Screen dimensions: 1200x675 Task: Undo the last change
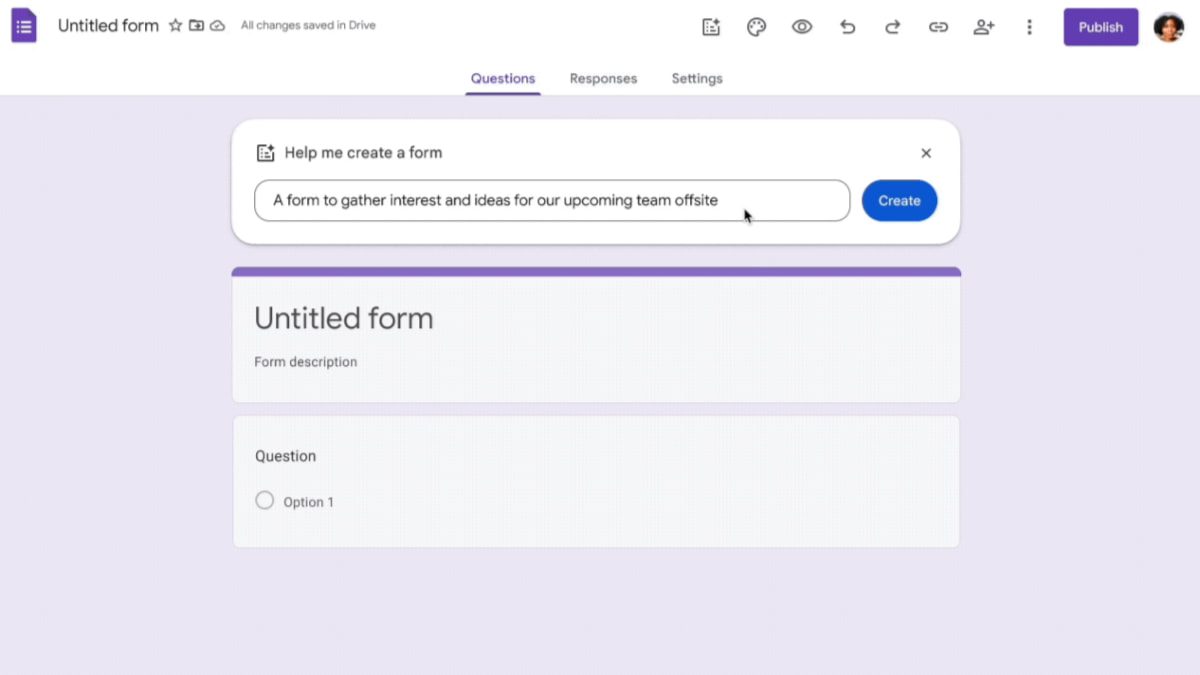pos(847,27)
